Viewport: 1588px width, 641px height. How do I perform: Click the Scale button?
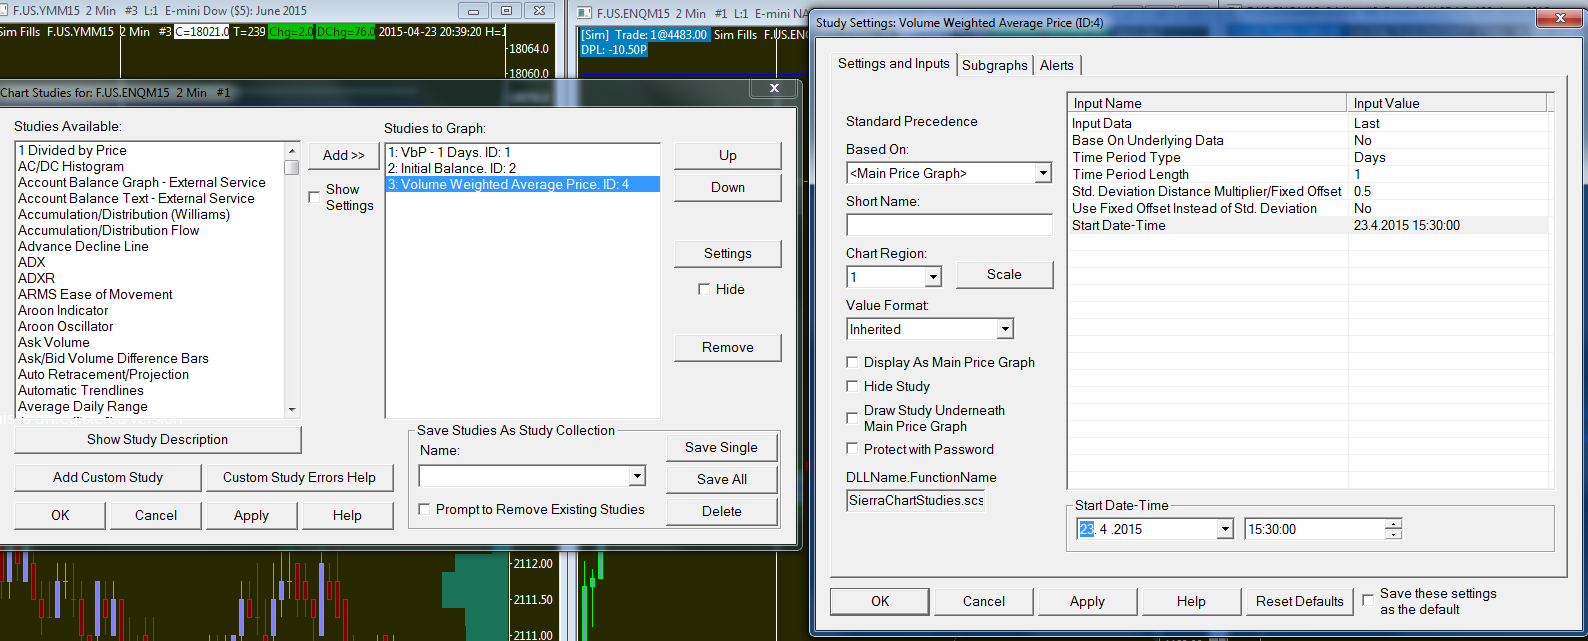click(1004, 274)
